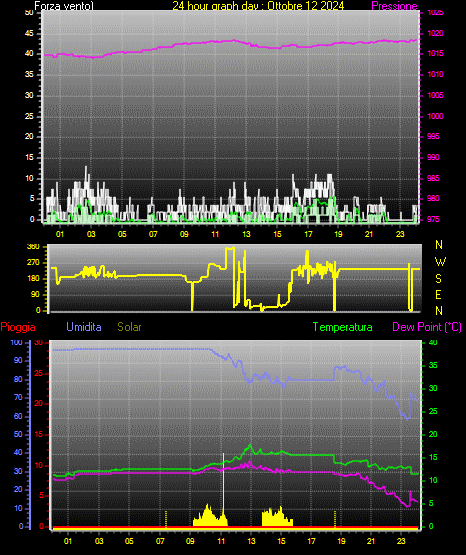
Task: Click the blue 'Umidita' legend label
Action: [x=84, y=326]
